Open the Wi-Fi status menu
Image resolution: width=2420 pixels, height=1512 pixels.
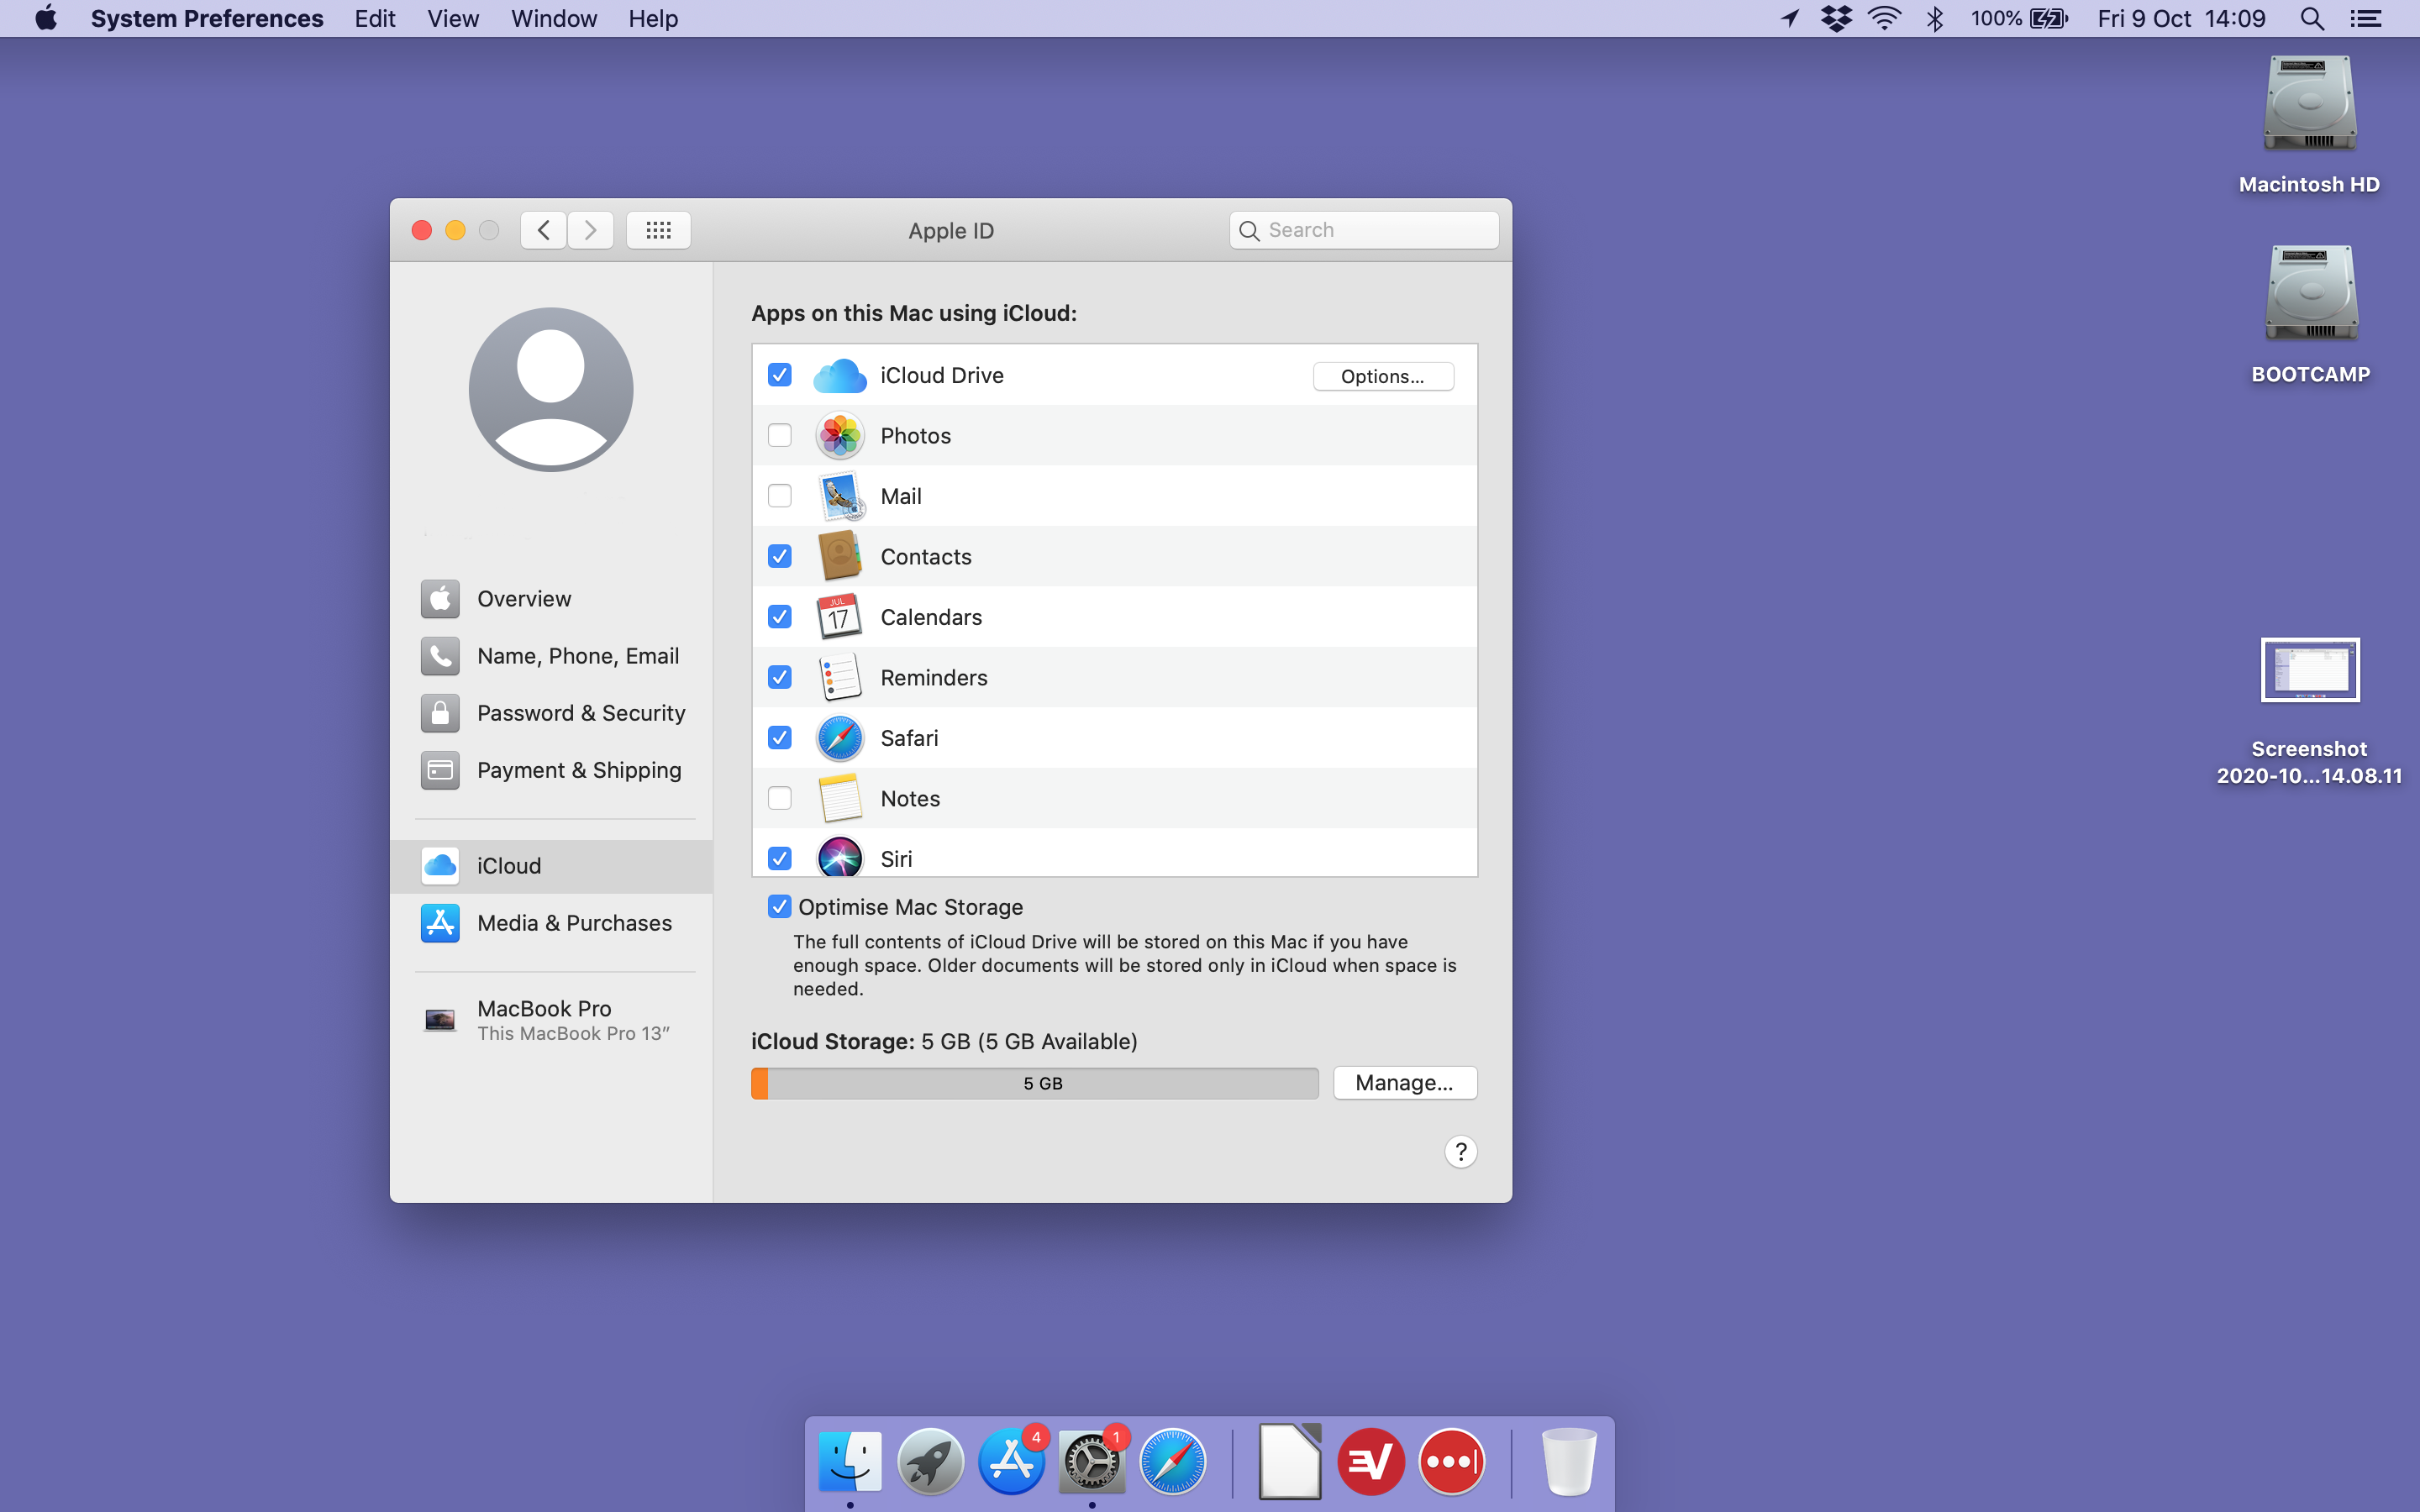(1885, 18)
